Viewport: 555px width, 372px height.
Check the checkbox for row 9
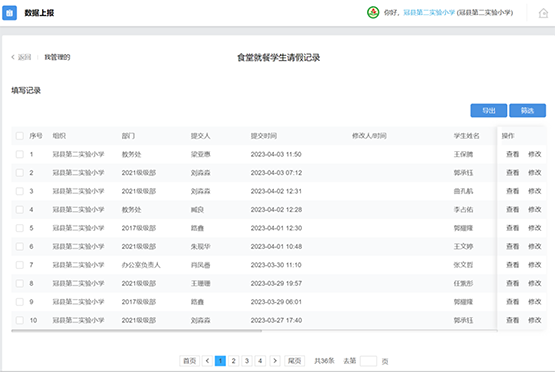pos(20,302)
